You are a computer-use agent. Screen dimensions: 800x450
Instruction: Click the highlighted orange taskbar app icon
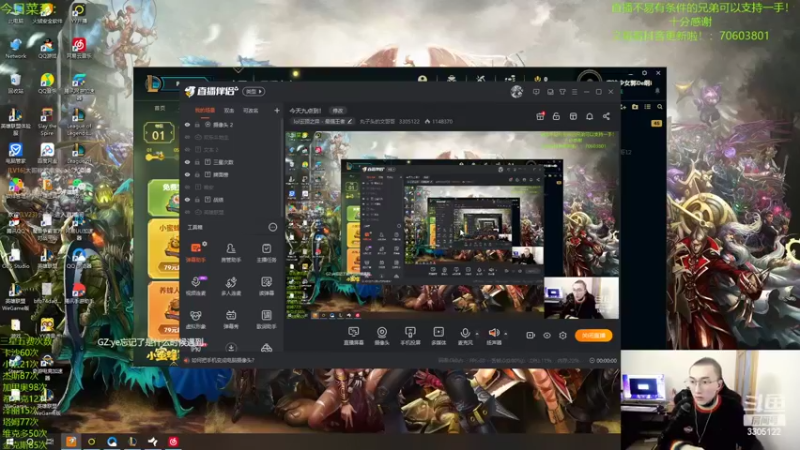(71, 442)
